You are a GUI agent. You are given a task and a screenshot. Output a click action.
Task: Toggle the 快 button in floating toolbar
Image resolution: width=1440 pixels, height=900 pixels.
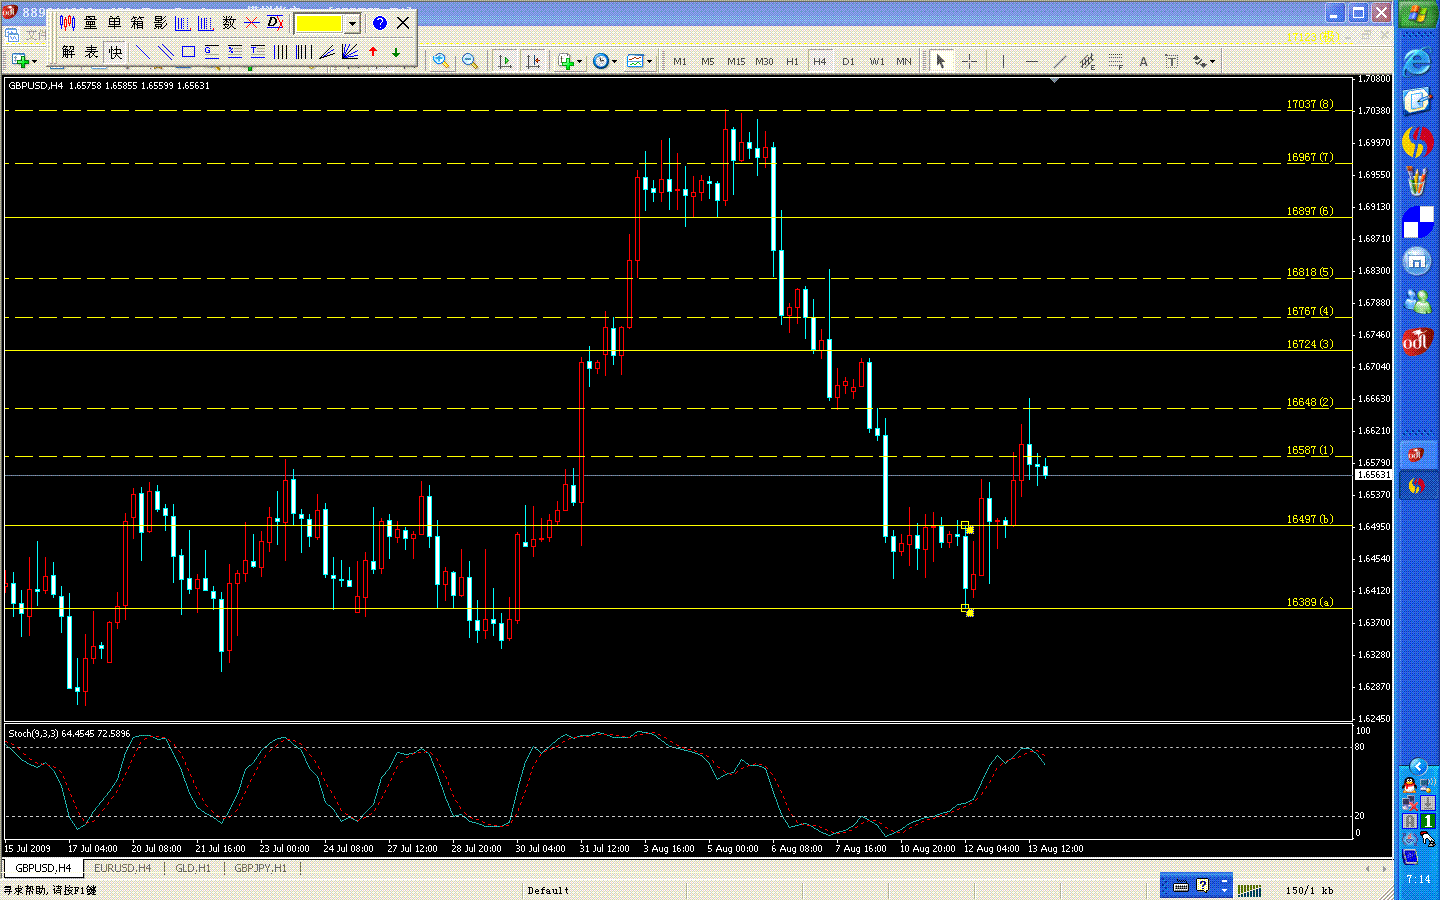click(115, 52)
